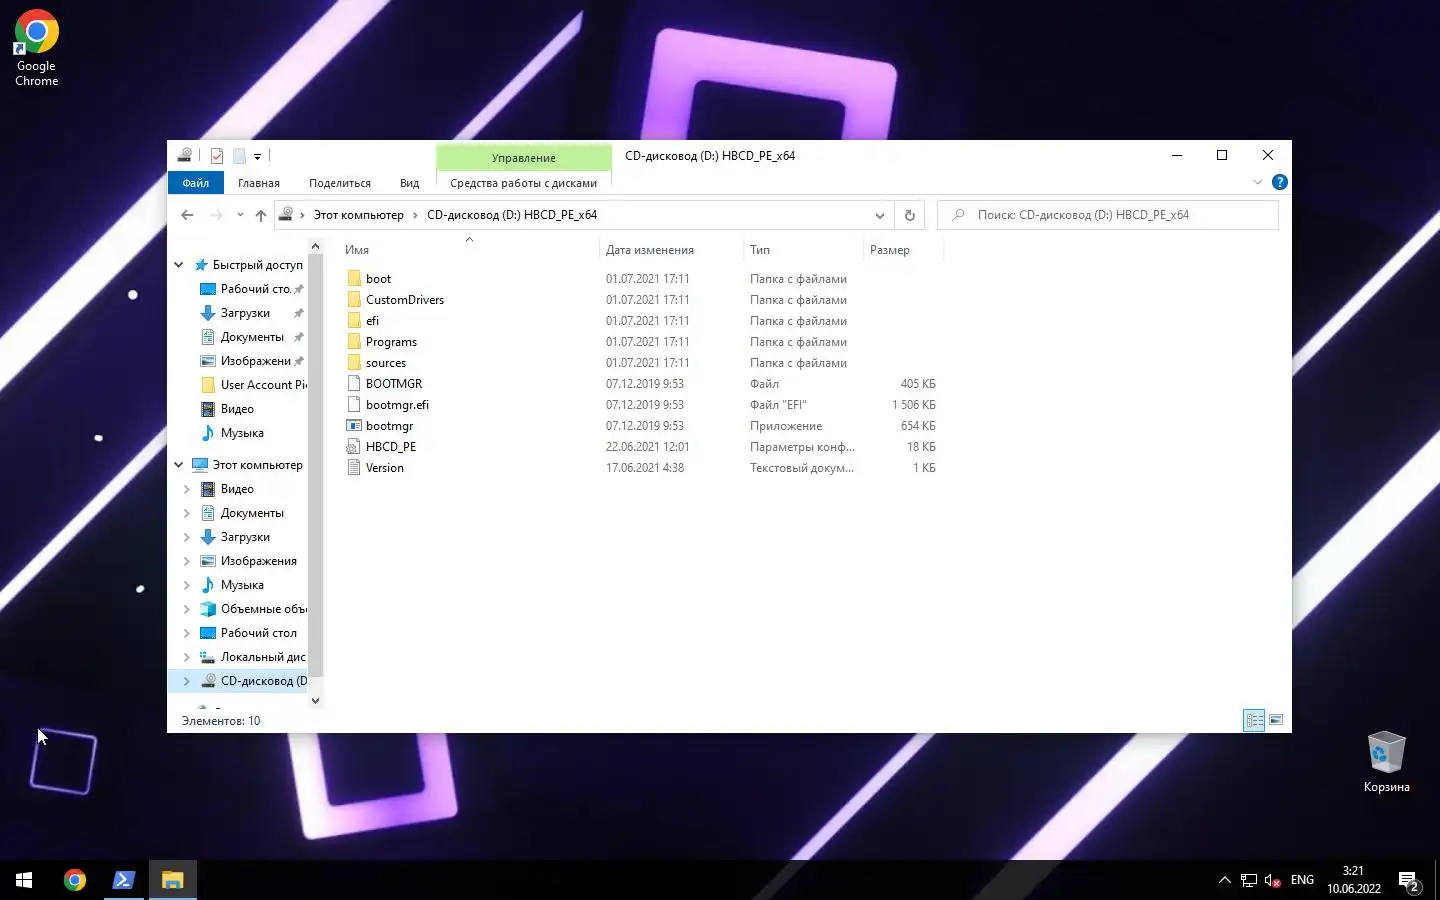Click the muted volume tray icon
The height and width of the screenshot is (900, 1440).
point(1272,881)
